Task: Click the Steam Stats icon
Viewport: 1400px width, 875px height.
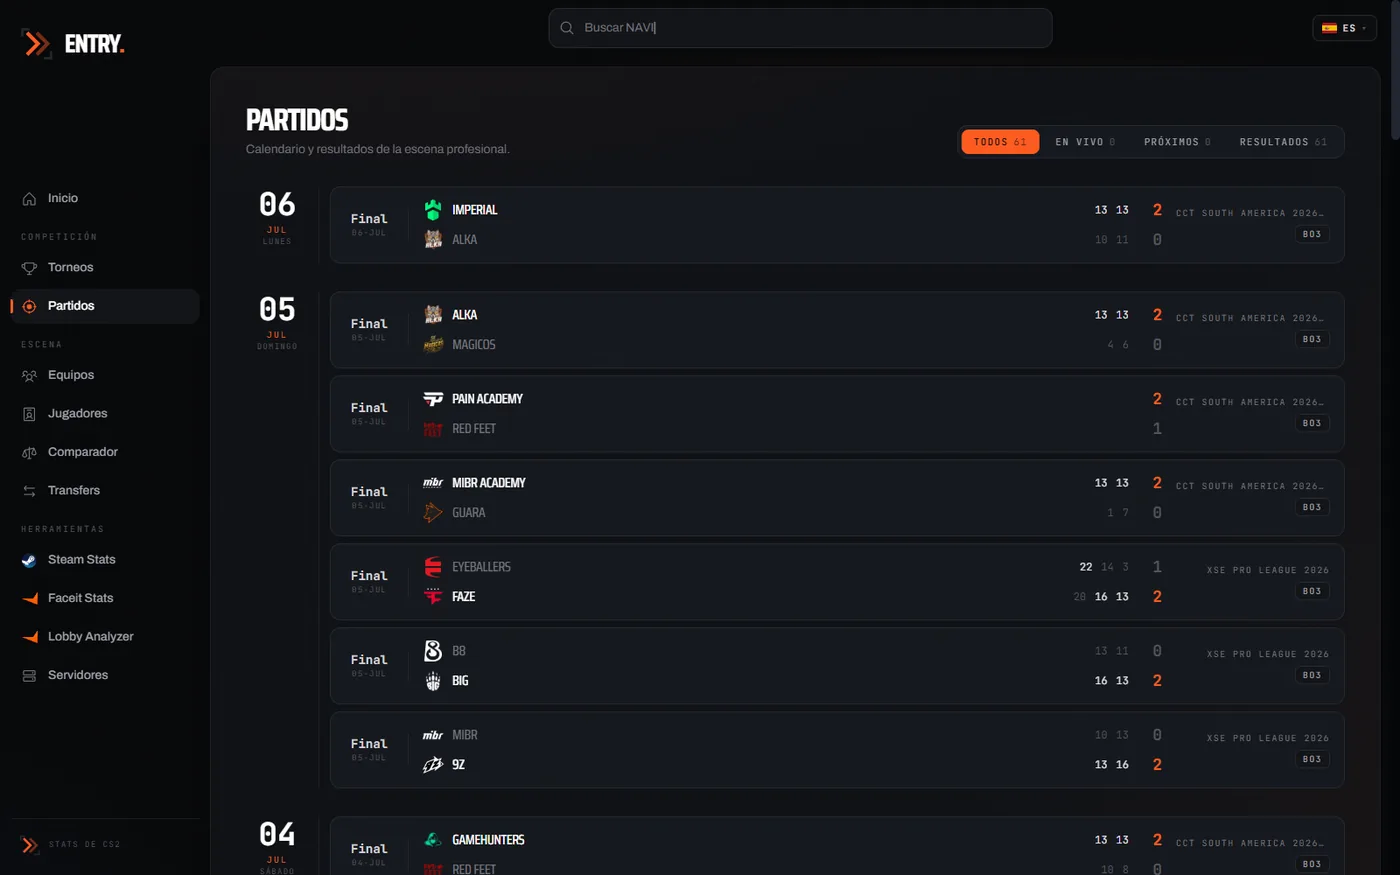Action: pos(29,560)
